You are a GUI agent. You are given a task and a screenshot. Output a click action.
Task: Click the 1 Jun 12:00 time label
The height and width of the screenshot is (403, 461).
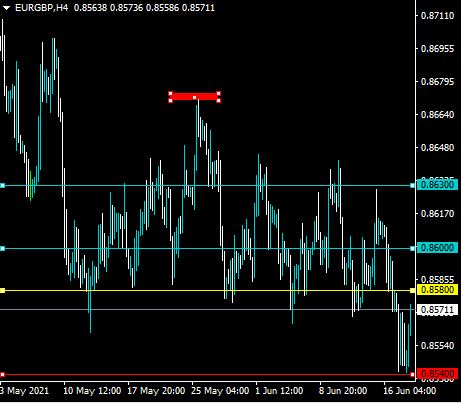[x=279, y=391]
